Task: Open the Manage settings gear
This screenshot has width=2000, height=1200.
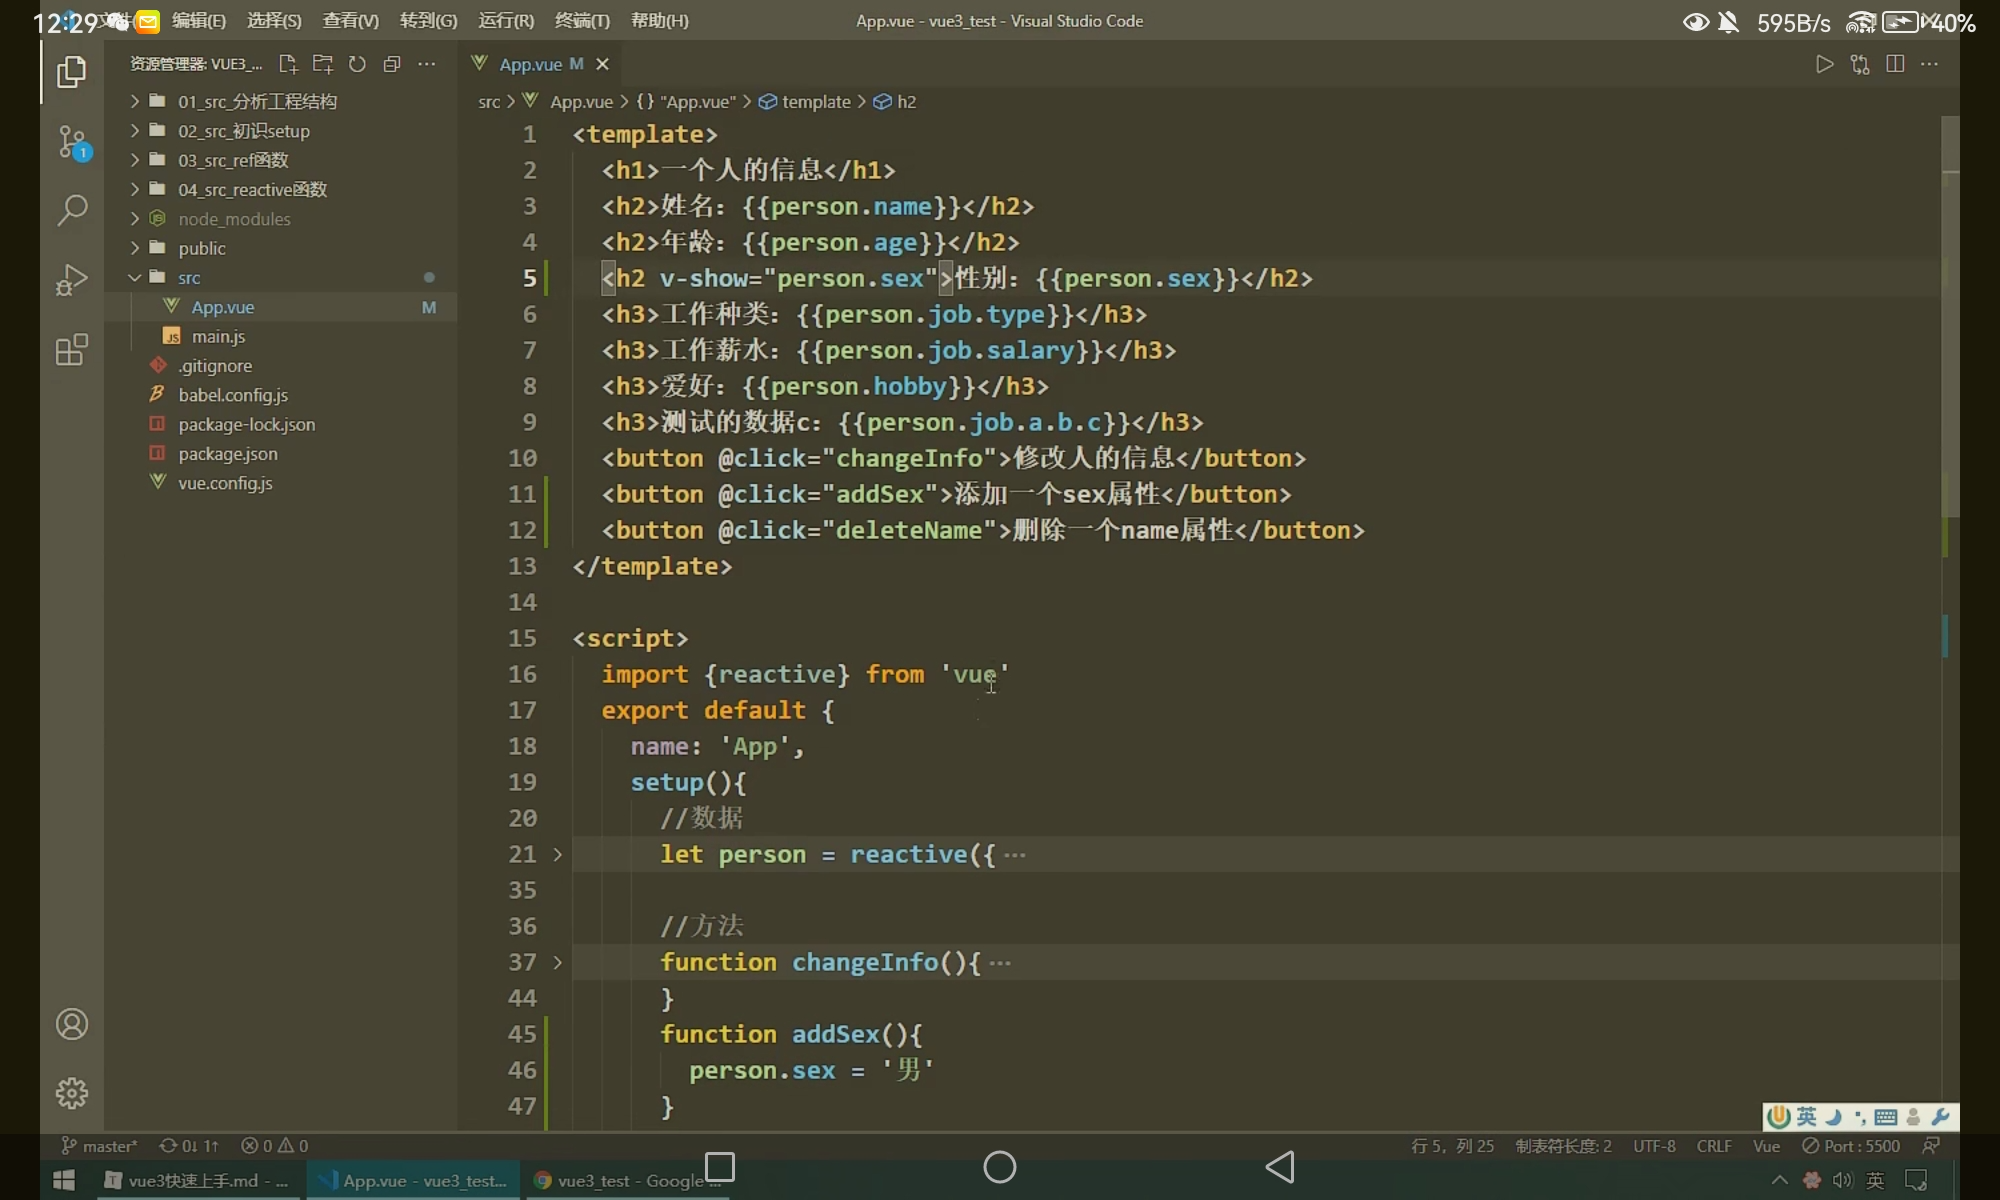Action: (x=72, y=1093)
